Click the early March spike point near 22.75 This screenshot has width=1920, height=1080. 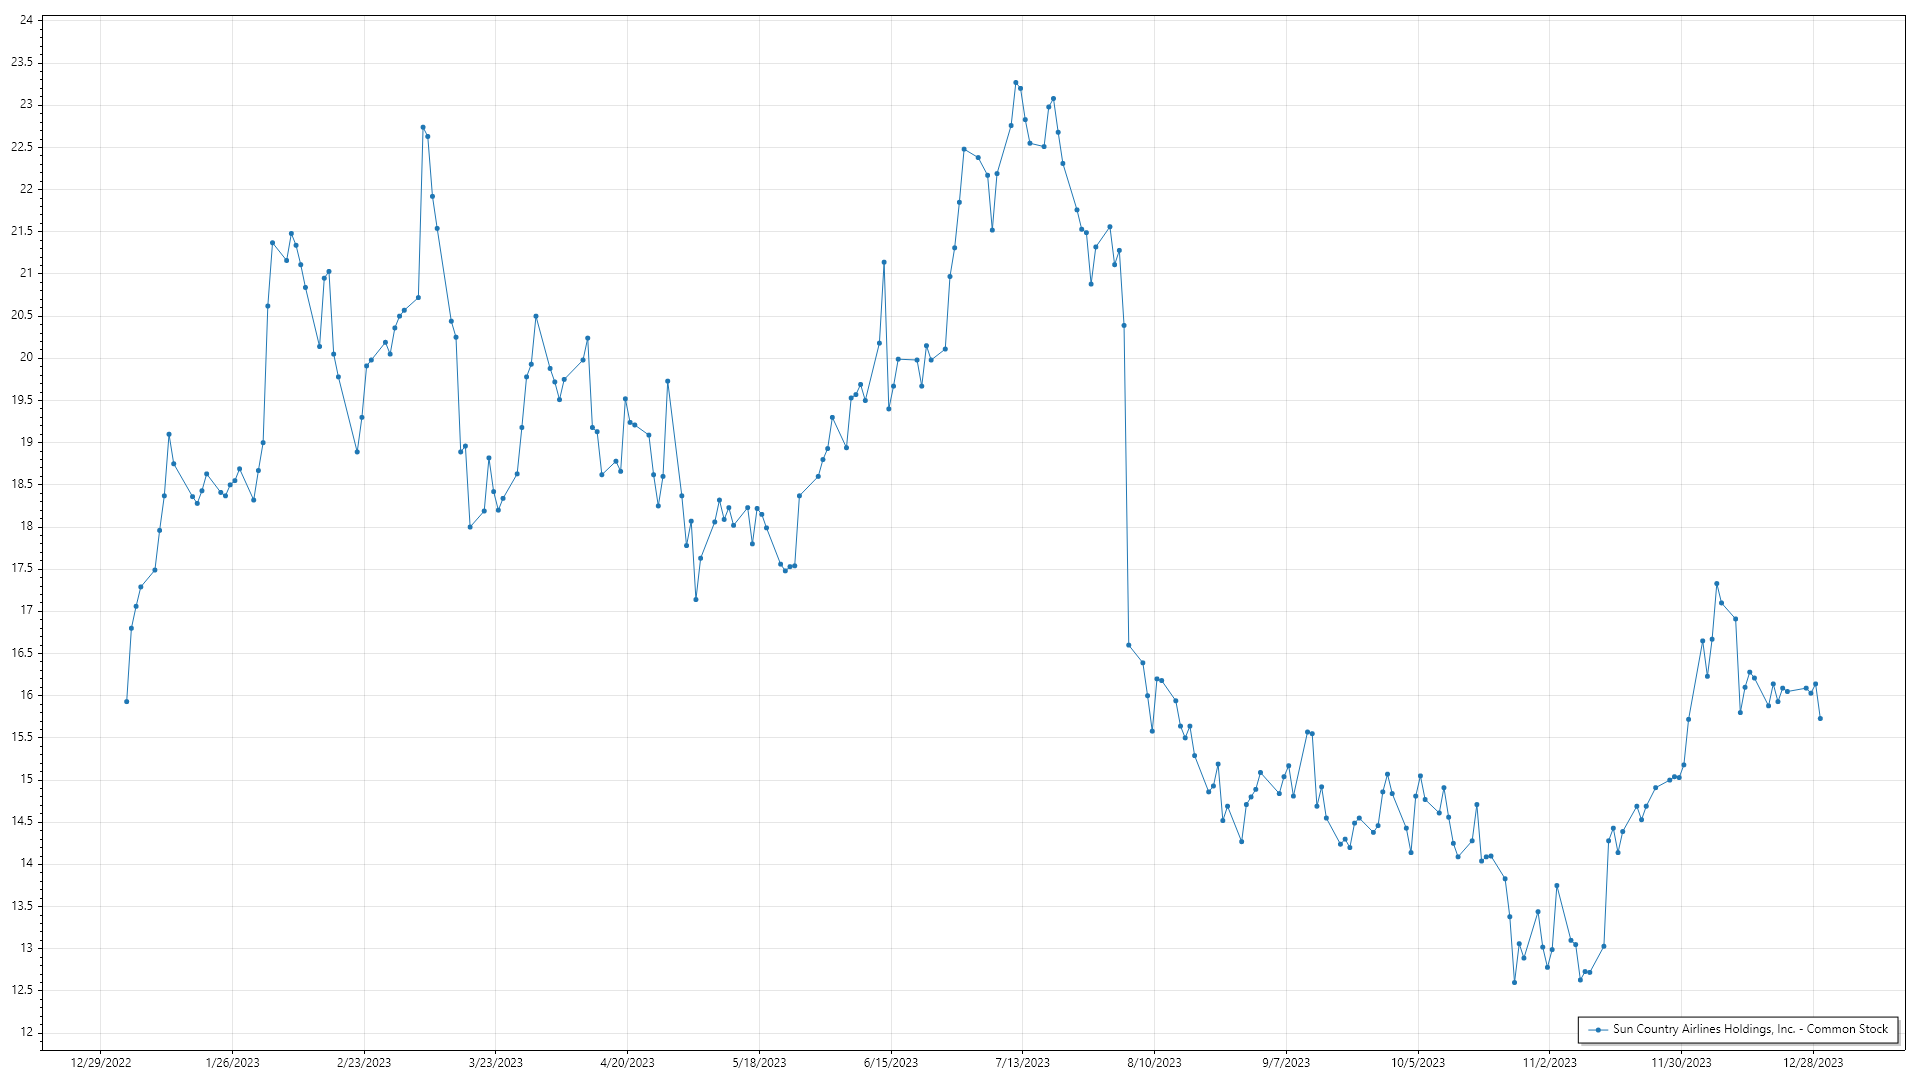pyautogui.click(x=423, y=127)
